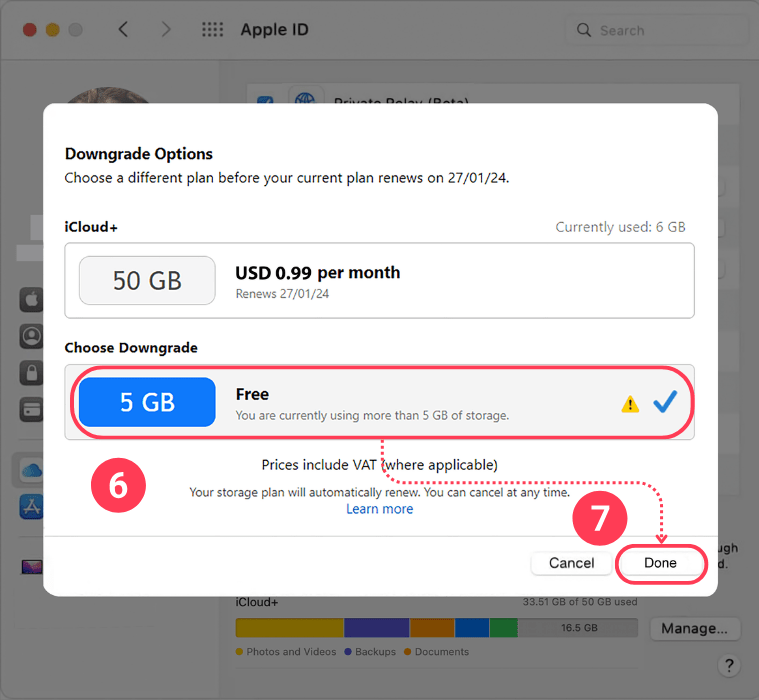Open the show-all preferences grid icon
This screenshot has width=759, height=700.
pos(213,30)
